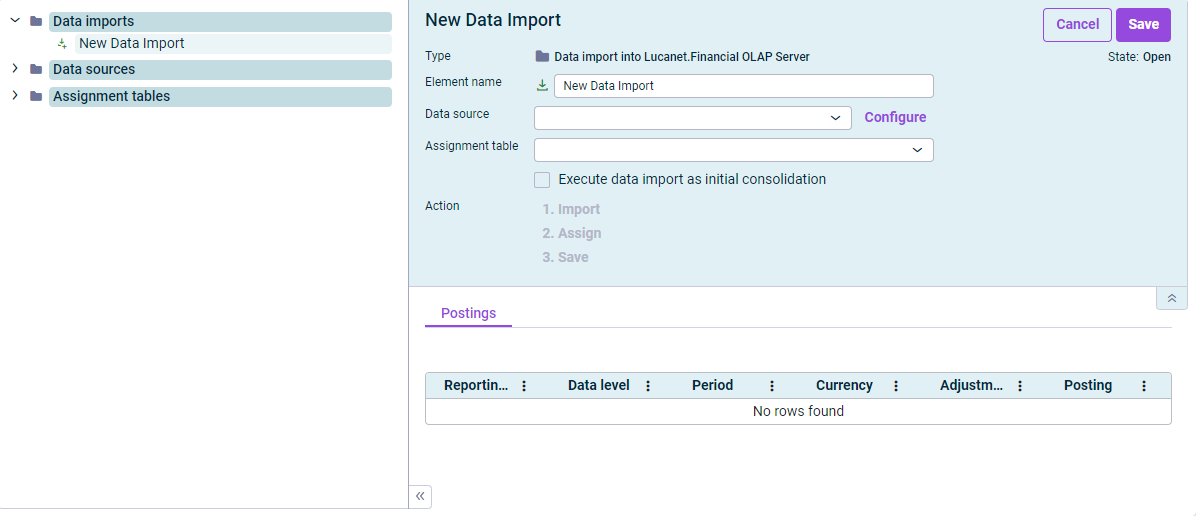Click the Reportin... column header
Image resolution: width=1196 pixels, height=516 pixels.
click(x=476, y=385)
